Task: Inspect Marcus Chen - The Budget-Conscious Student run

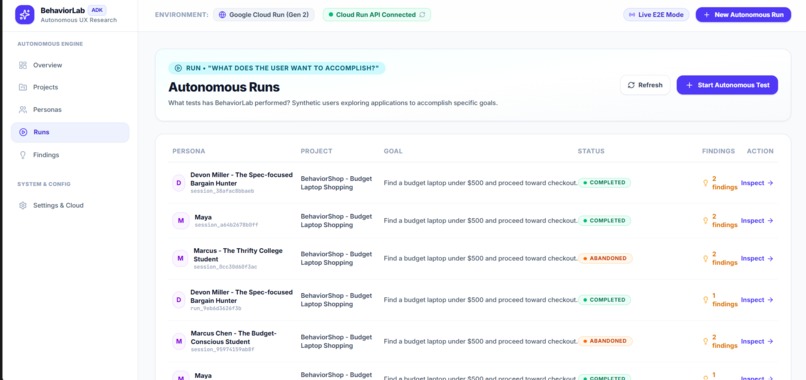Action: 757,341
